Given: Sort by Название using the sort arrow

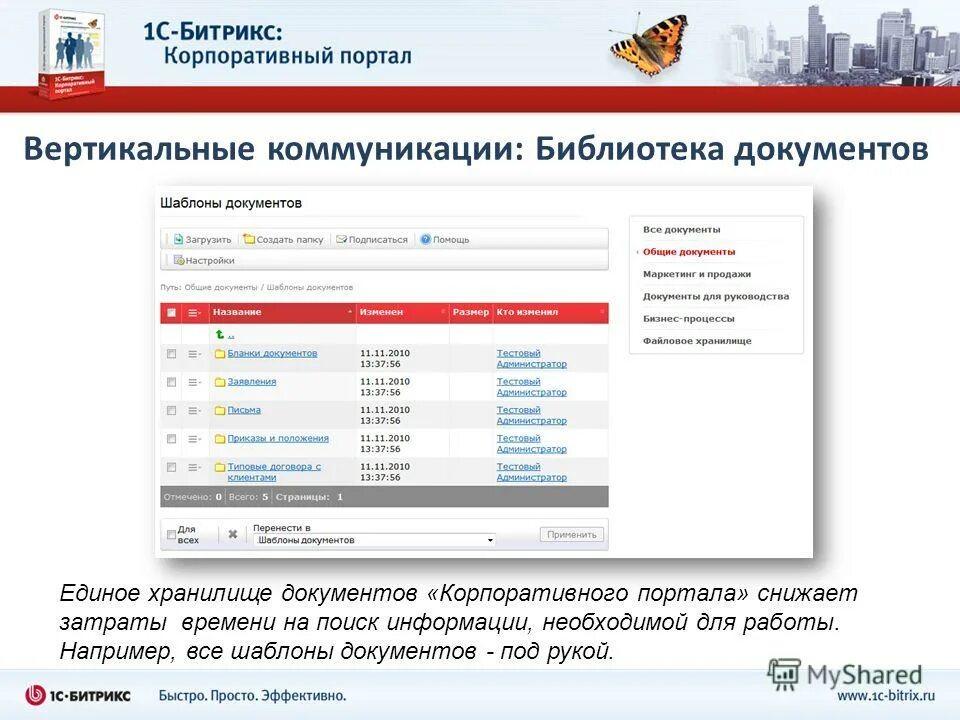Looking at the screenshot, I should coord(350,310).
